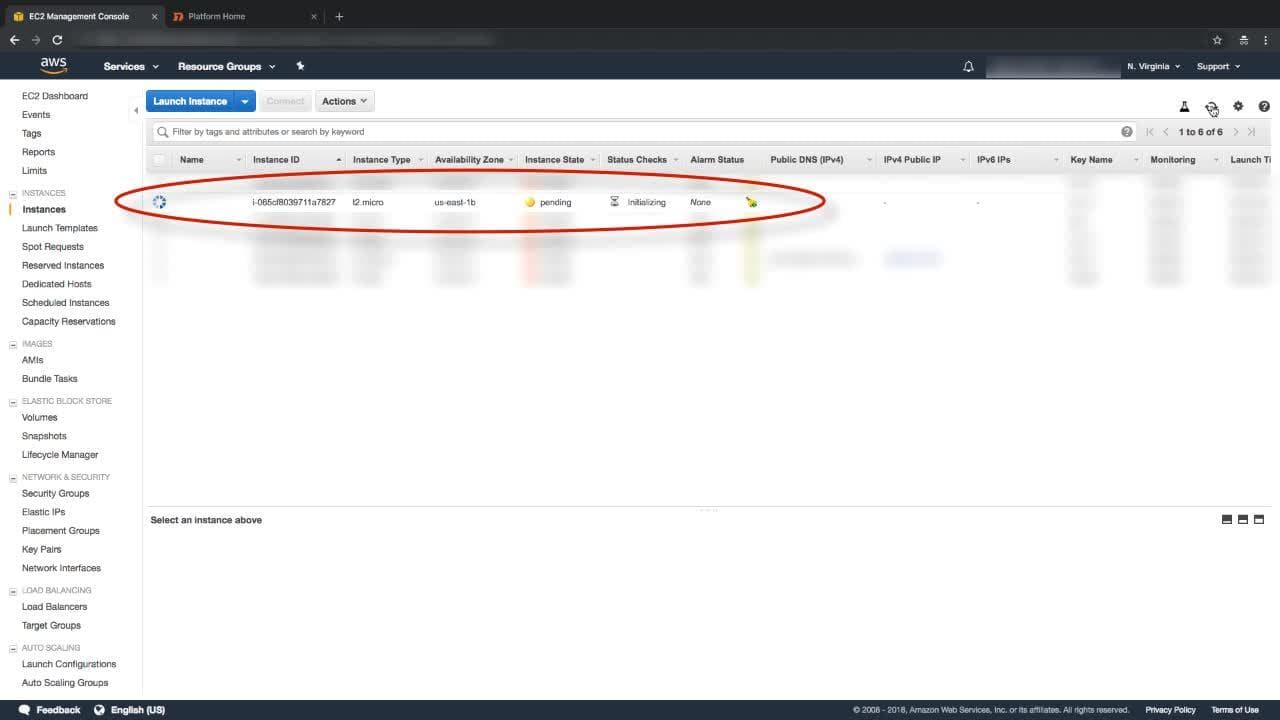Expand the Resource Groups menu
This screenshot has width=1280, height=720.
(226, 66)
